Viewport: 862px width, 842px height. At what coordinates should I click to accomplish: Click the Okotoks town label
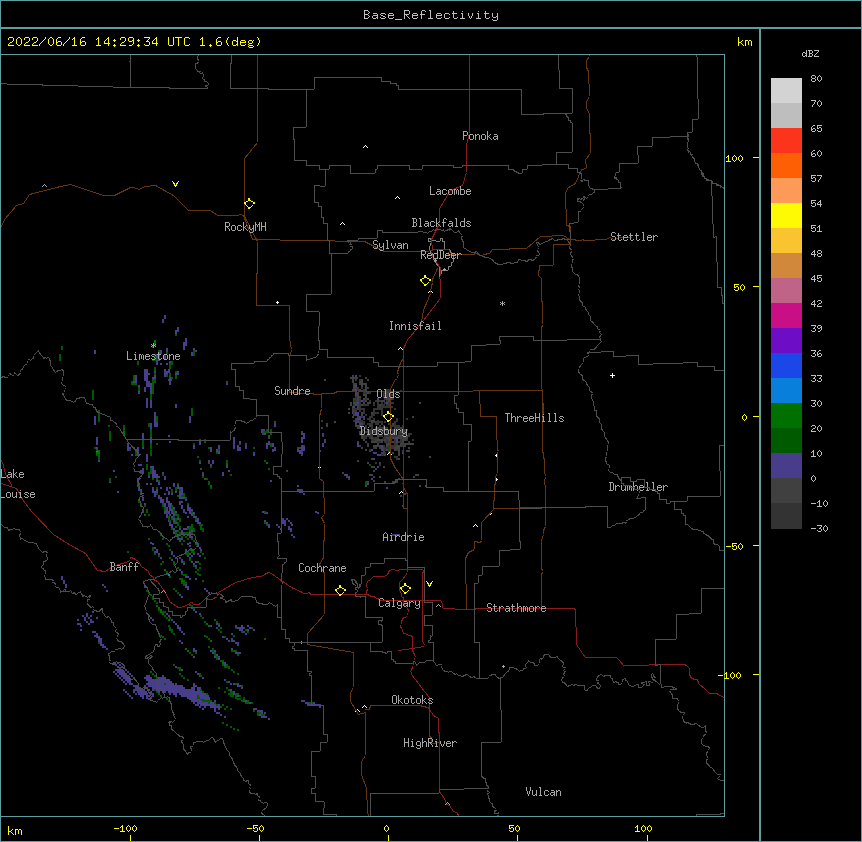click(x=412, y=700)
